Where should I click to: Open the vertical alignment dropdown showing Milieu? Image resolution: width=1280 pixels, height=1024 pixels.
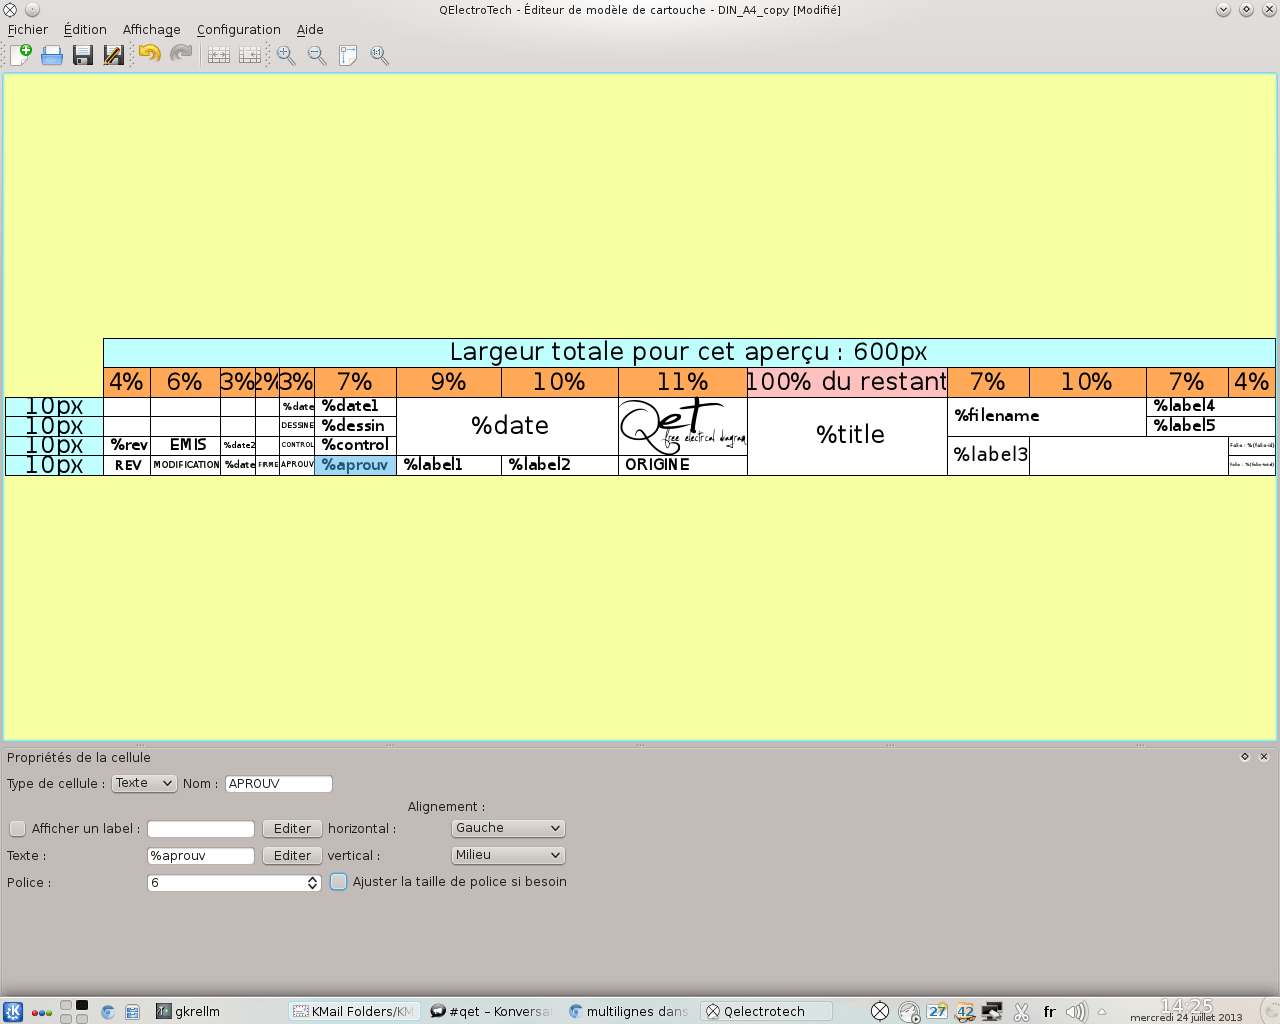coord(508,855)
